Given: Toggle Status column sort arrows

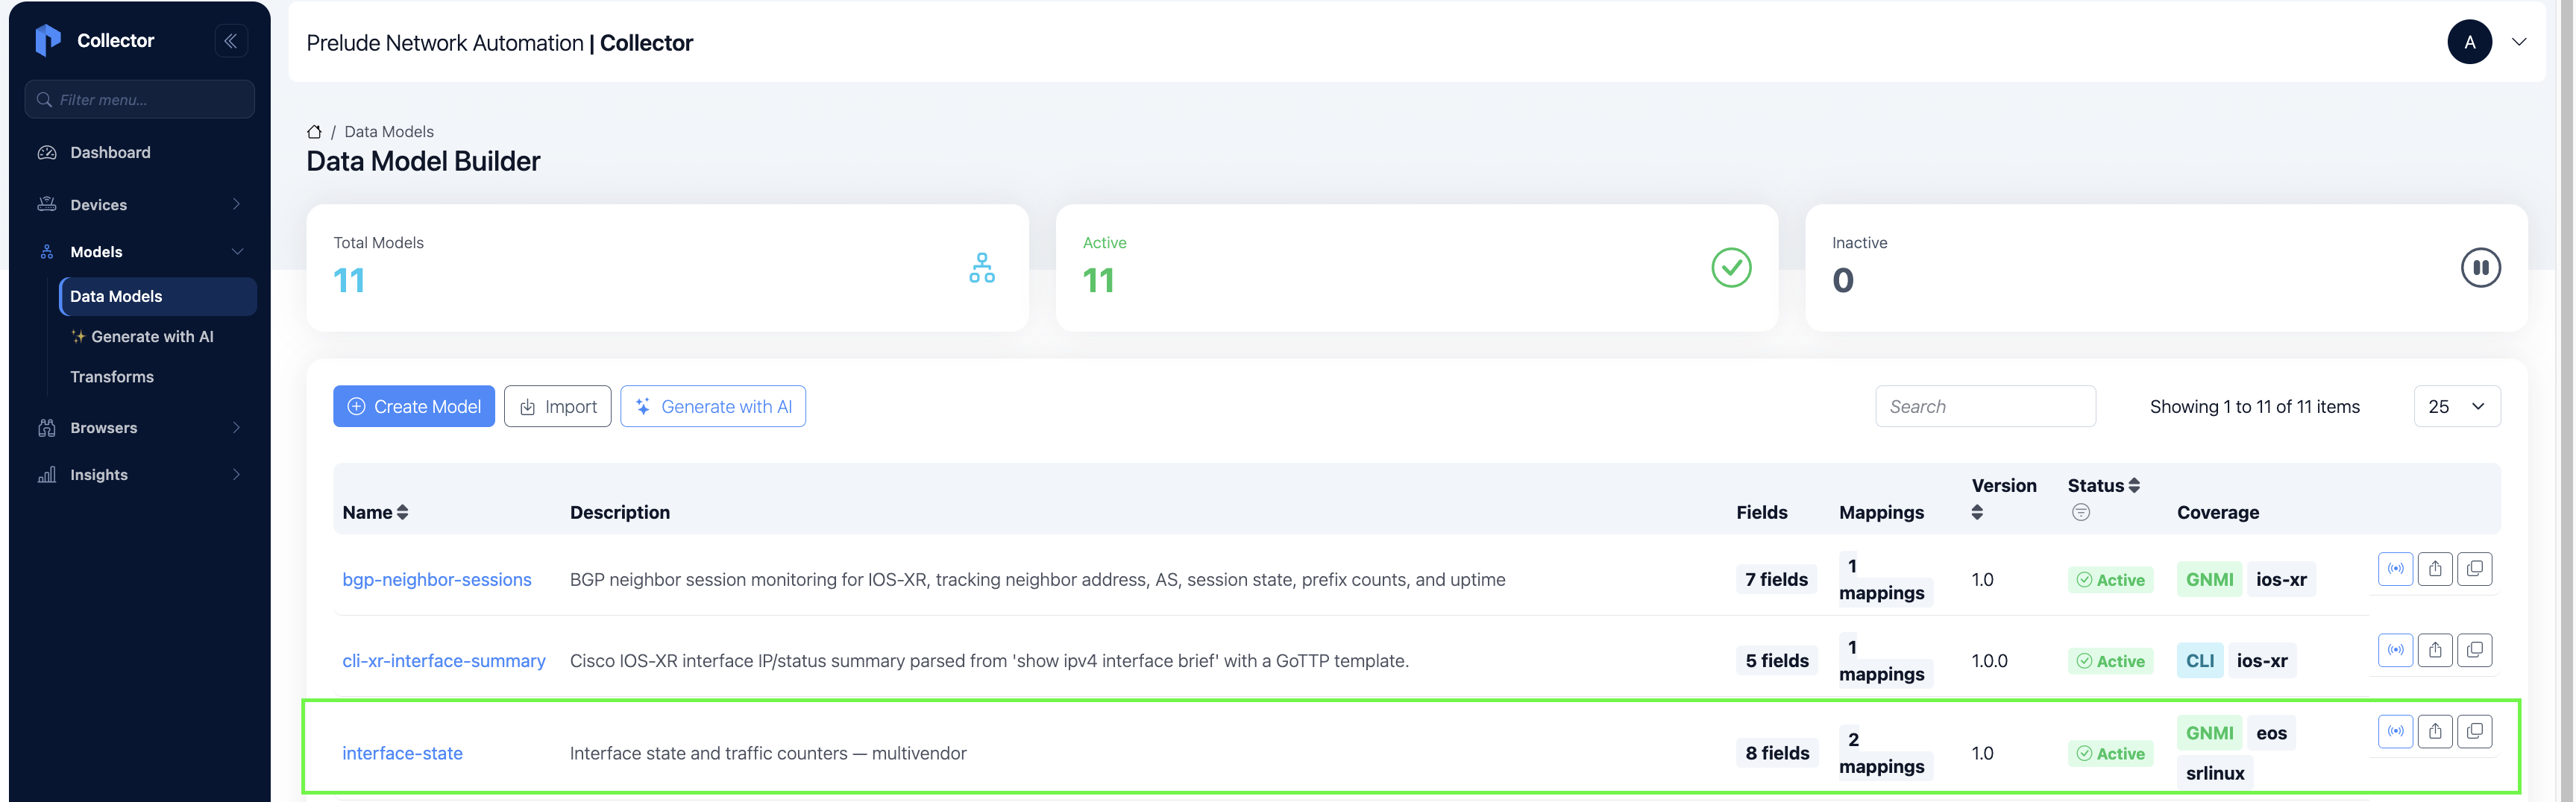Looking at the screenshot, I should (x=2134, y=486).
